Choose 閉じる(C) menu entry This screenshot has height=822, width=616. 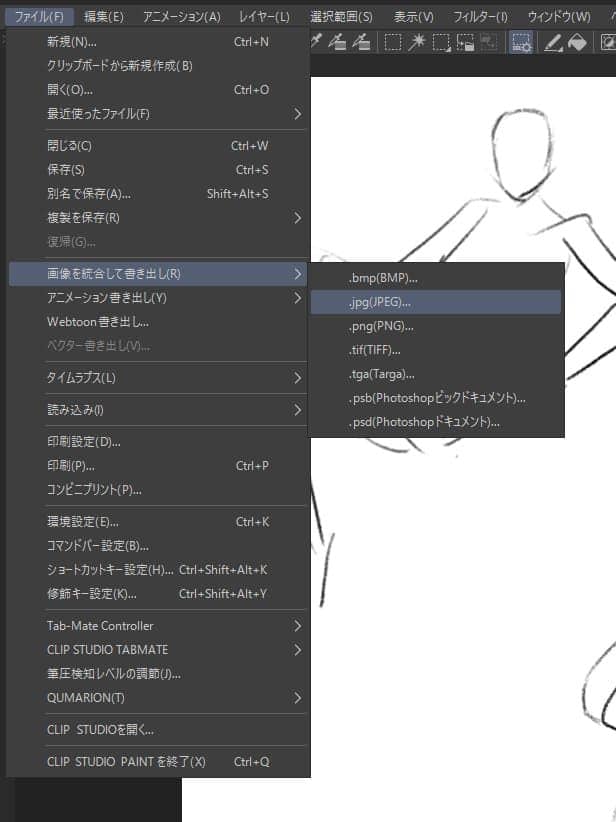158,146
